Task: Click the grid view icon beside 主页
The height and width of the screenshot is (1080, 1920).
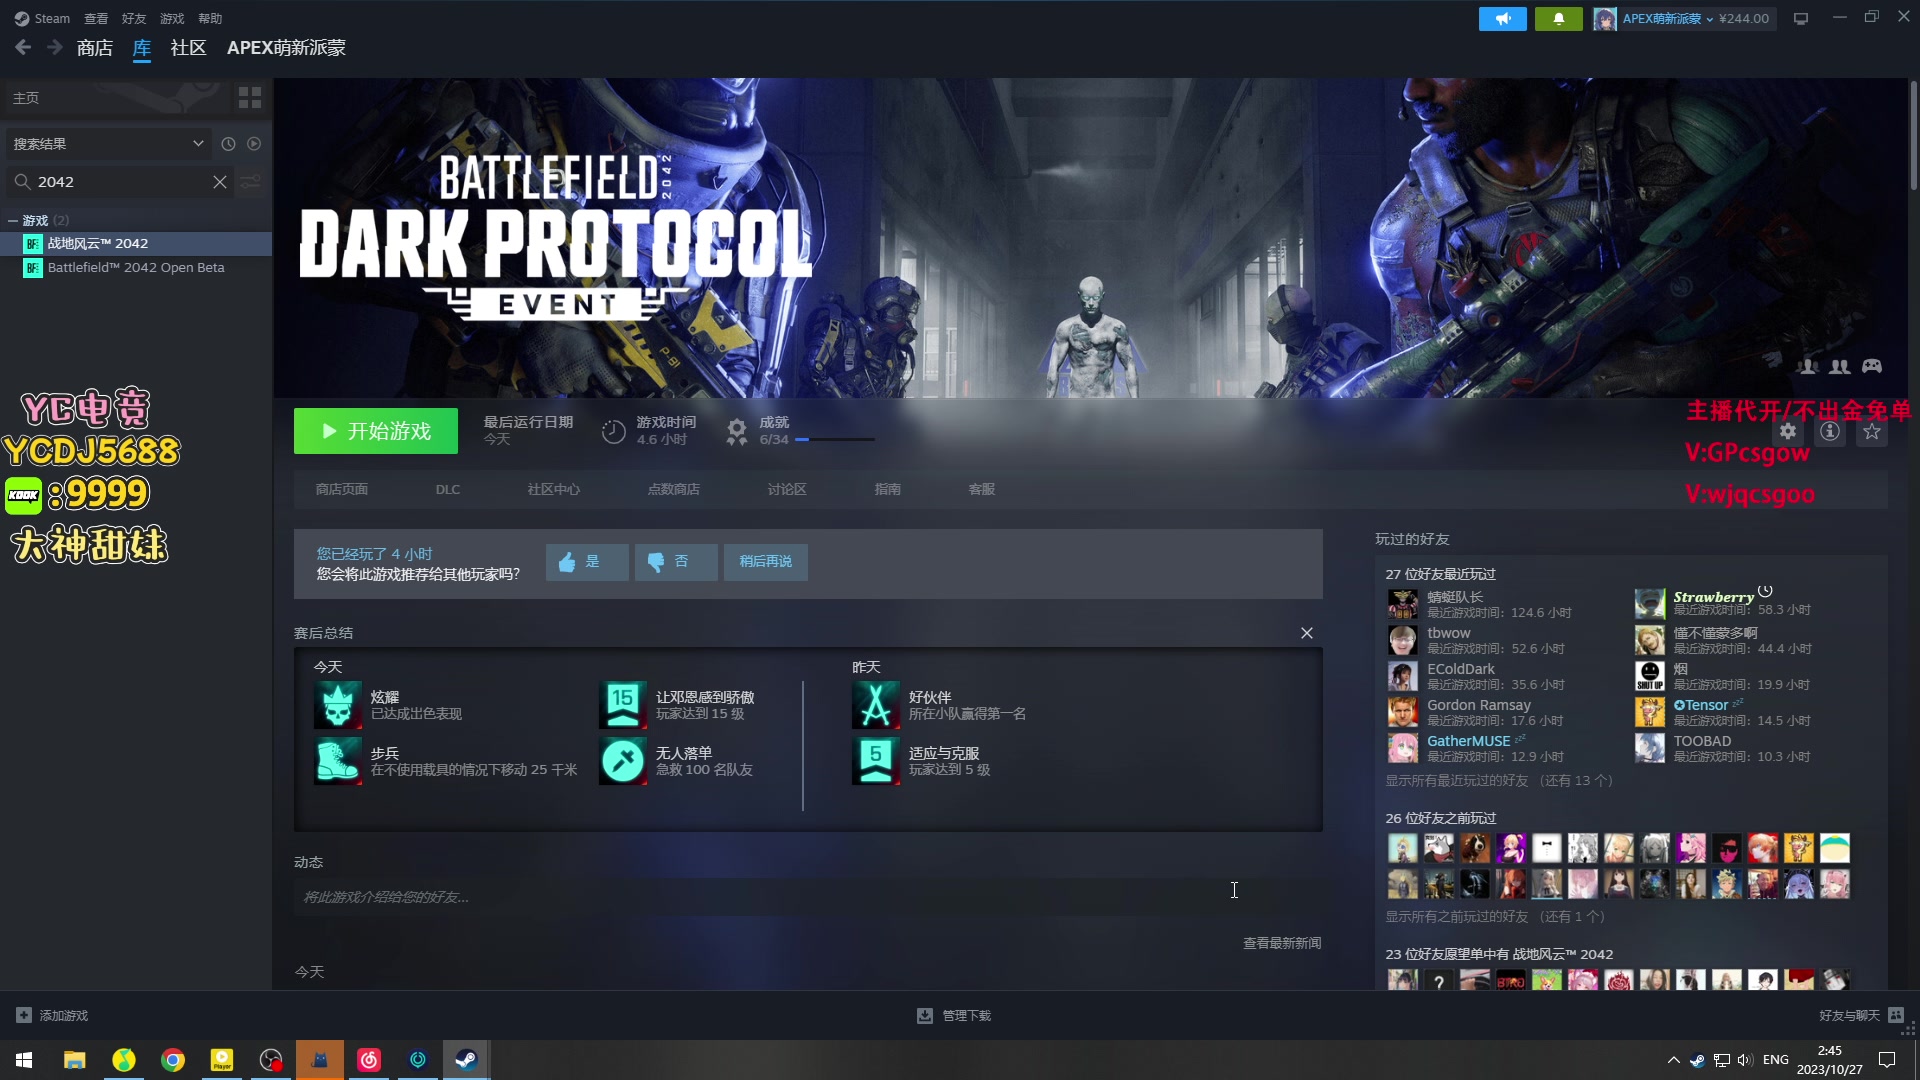Action: [x=249, y=98]
